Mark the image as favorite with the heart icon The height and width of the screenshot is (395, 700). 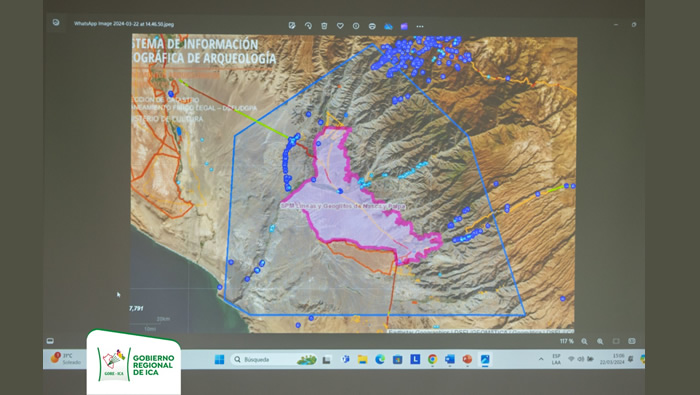(x=340, y=26)
